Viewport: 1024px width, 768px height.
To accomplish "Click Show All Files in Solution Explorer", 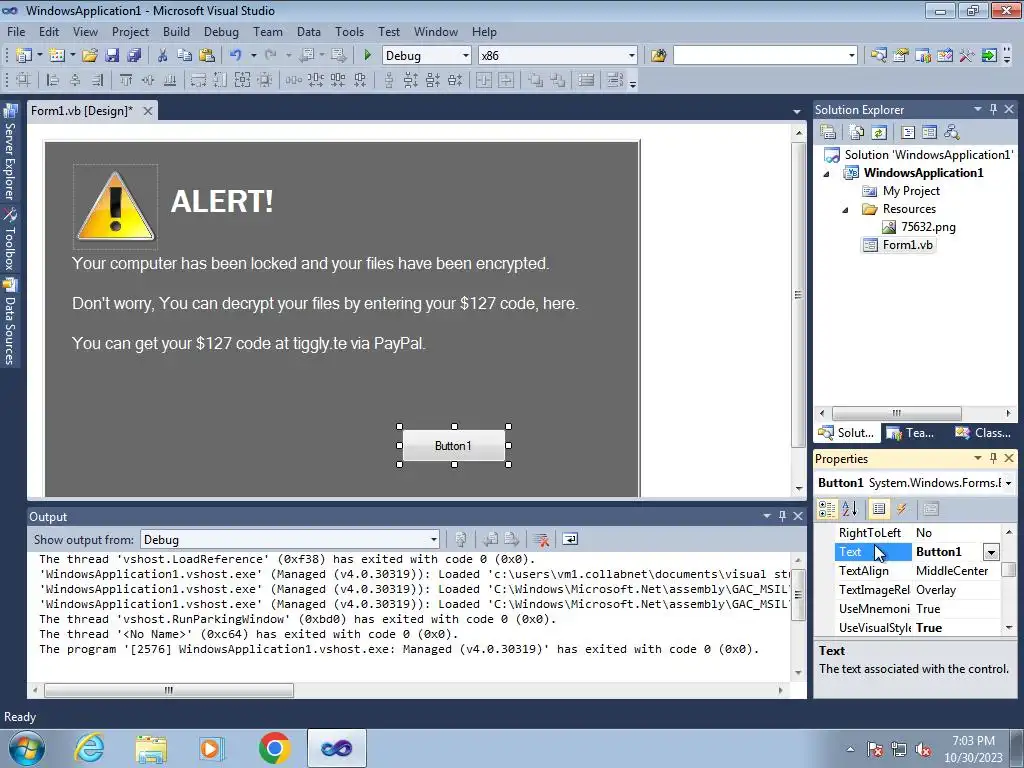I will 857,133.
